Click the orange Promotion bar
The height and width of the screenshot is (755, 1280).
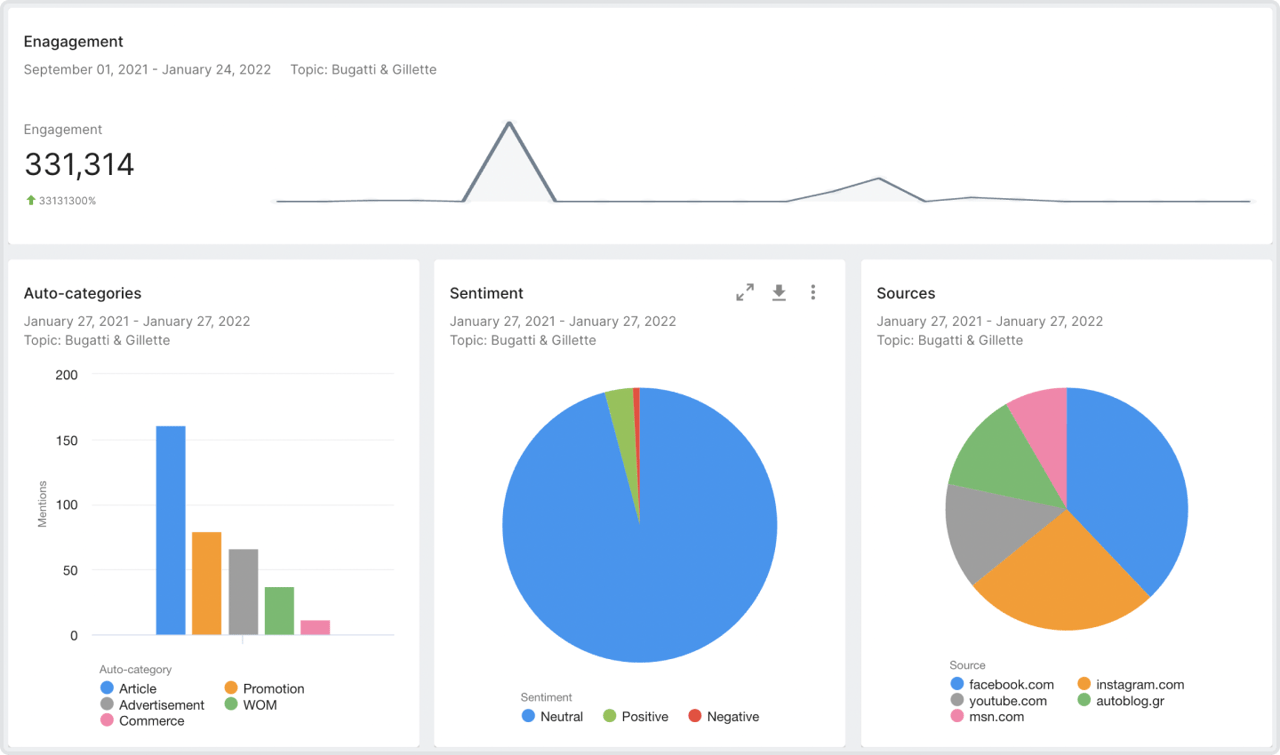[206, 583]
